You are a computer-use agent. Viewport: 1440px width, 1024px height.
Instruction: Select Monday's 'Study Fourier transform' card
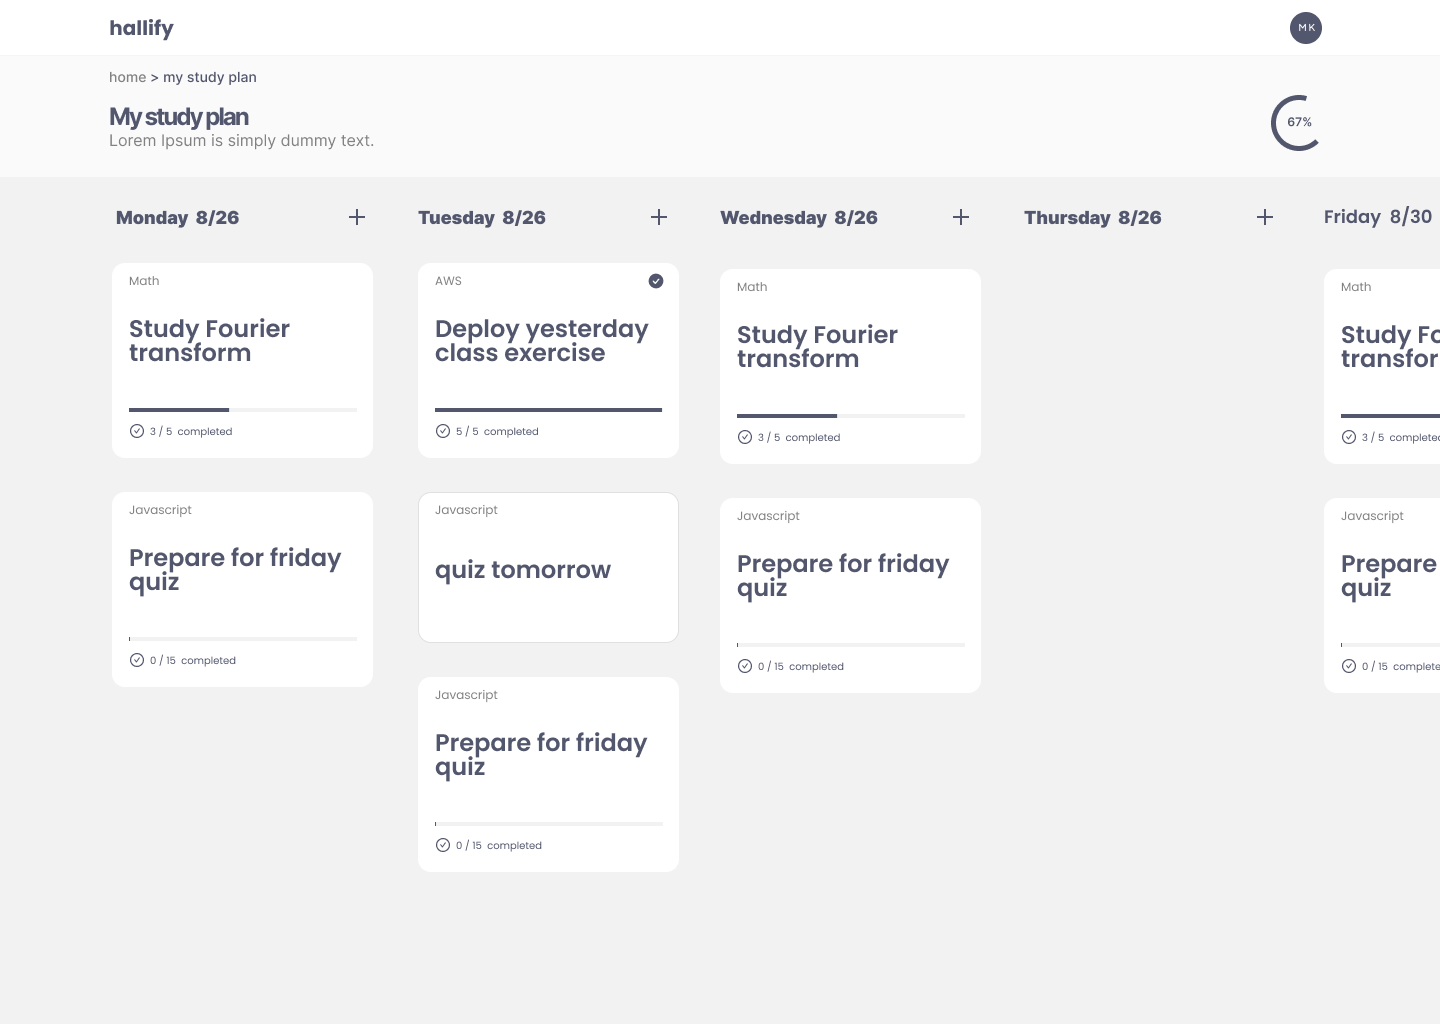[242, 360]
